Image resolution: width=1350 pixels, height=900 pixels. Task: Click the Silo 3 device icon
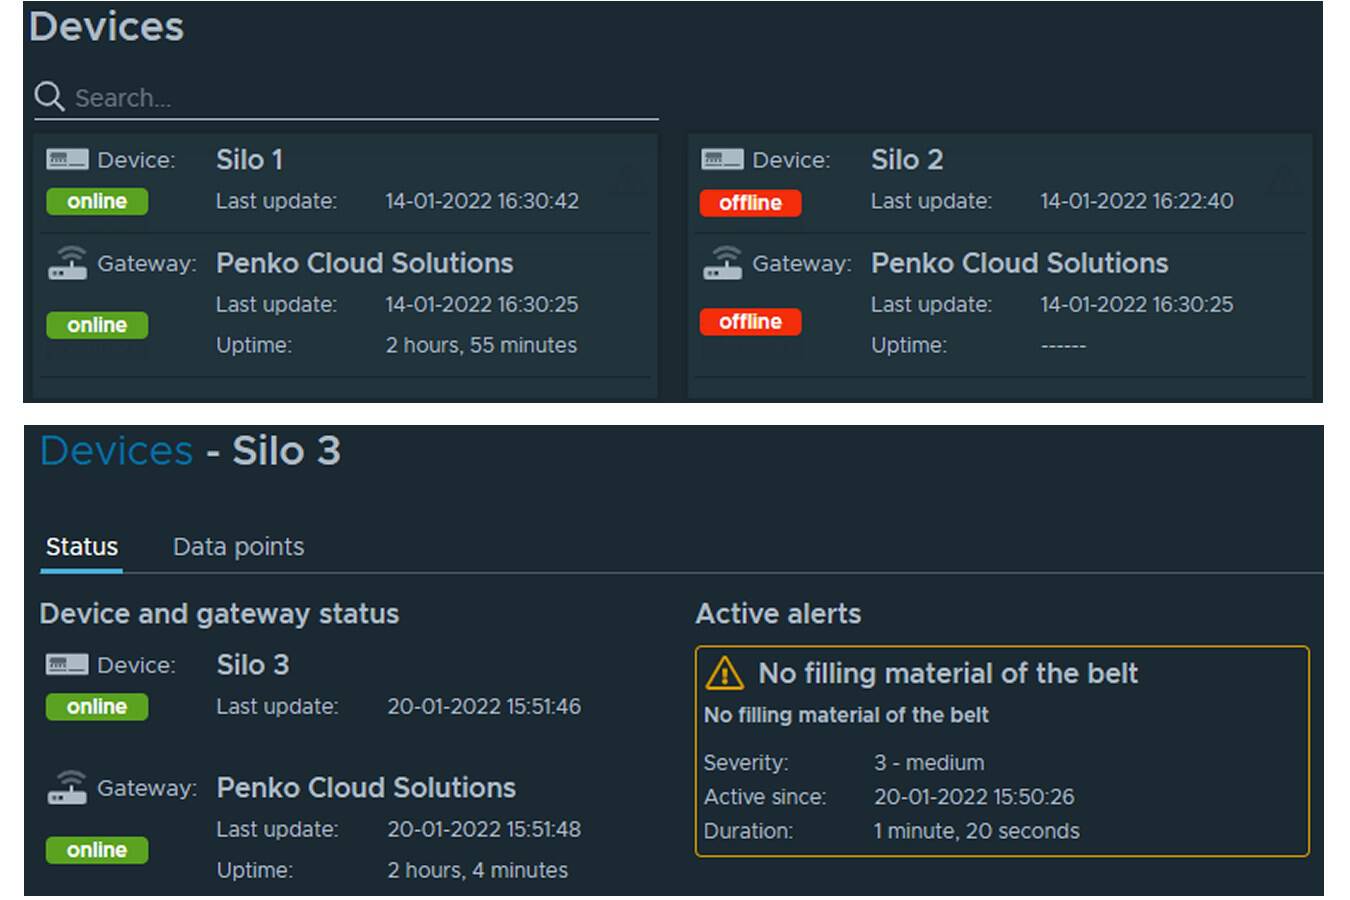coord(67,665)
